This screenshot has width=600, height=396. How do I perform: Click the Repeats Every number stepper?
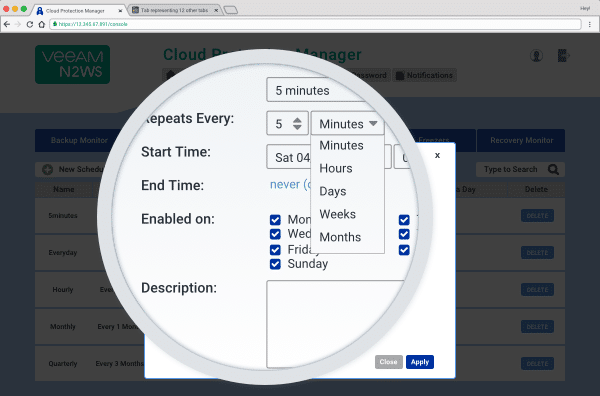point(297,124)
